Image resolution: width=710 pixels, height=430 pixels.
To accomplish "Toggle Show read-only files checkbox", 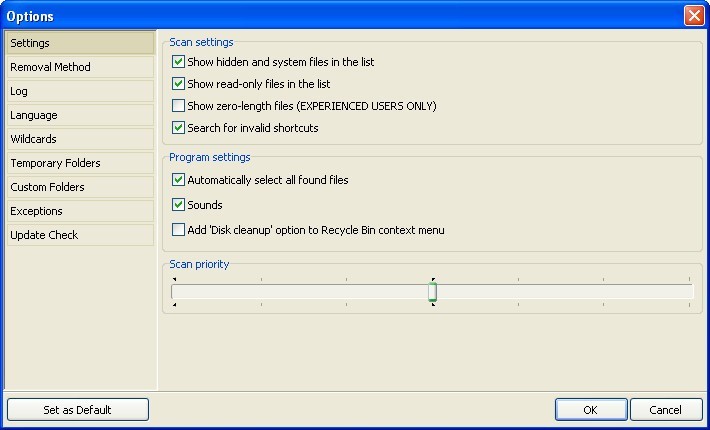I will click(x=178, y=84).
